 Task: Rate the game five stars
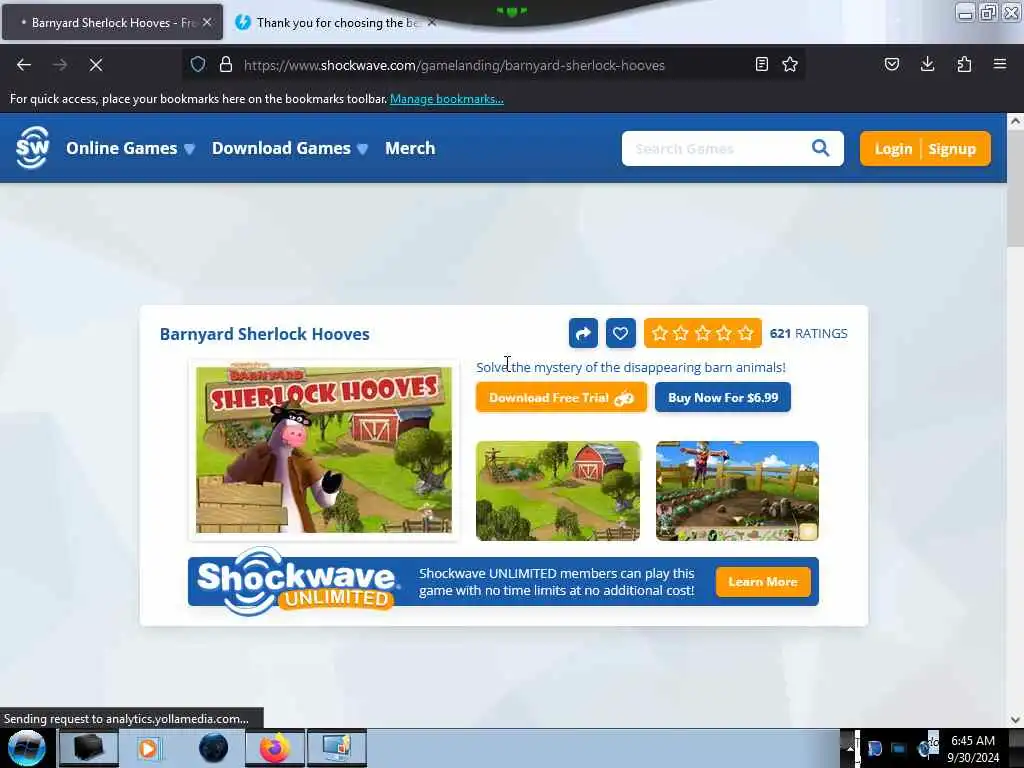pos(746,333)
